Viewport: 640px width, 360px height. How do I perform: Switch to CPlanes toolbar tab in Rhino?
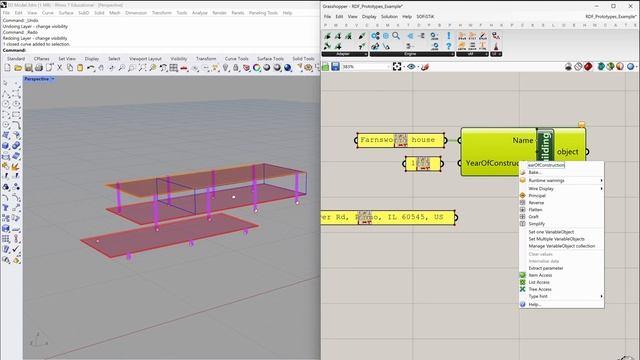pyautogui.click(x=42, y=59)
